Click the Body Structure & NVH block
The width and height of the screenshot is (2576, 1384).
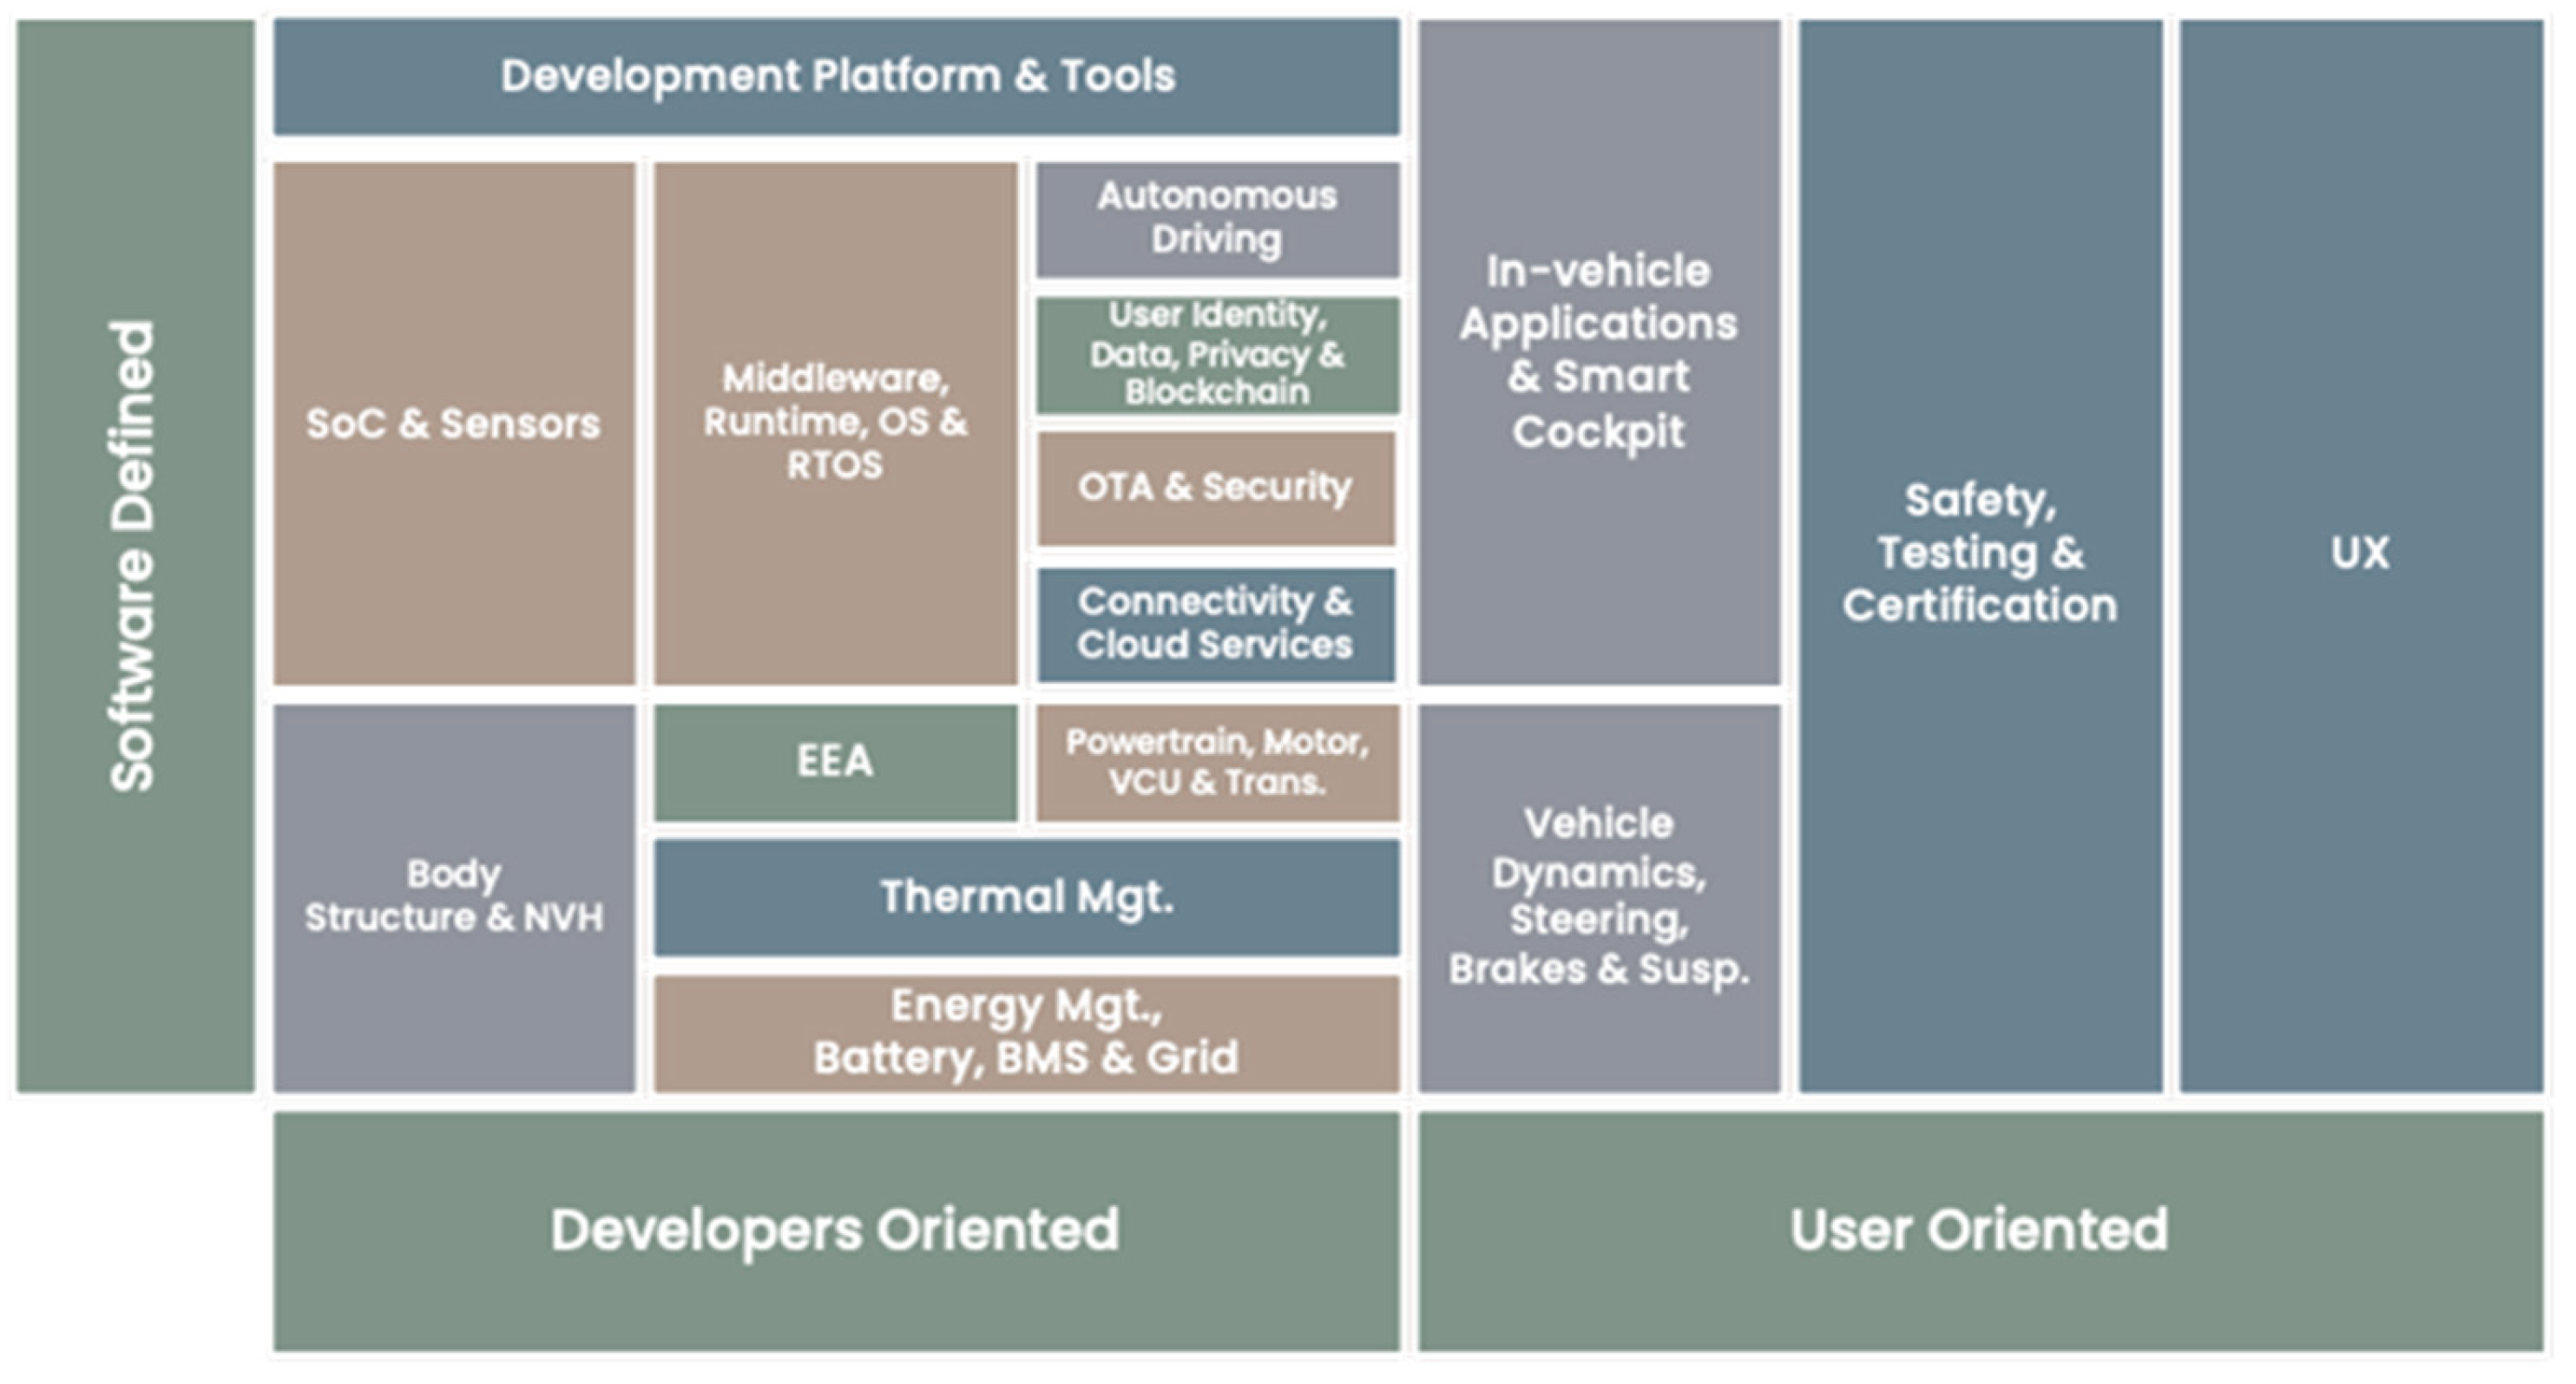click(454, 896)
